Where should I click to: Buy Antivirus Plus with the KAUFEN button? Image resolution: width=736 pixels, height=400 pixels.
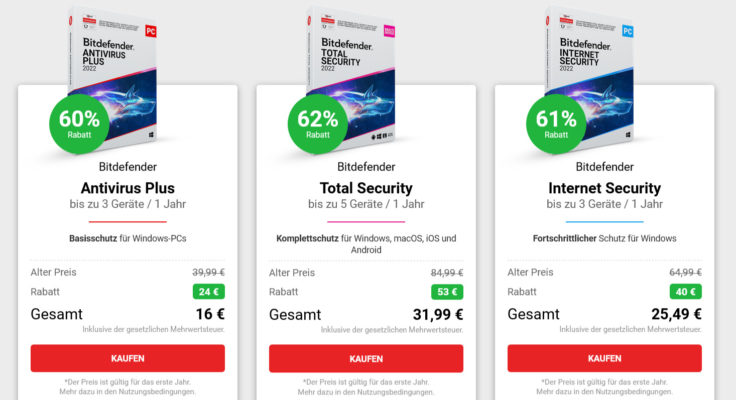(128, 358)
